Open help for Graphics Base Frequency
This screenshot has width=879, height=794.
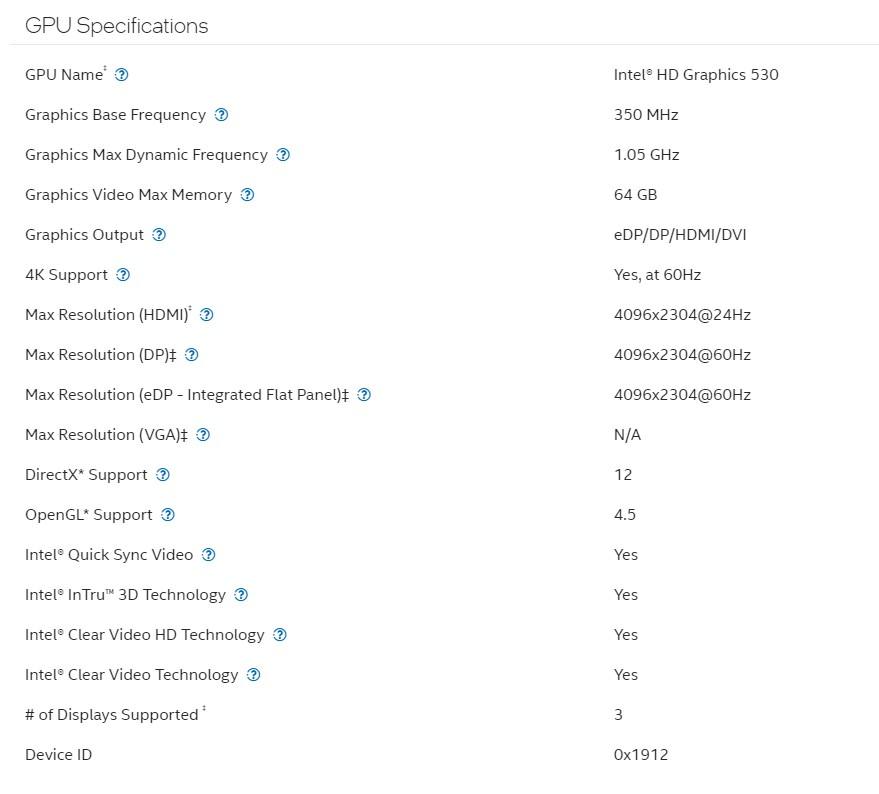click(x=222, y=115)
